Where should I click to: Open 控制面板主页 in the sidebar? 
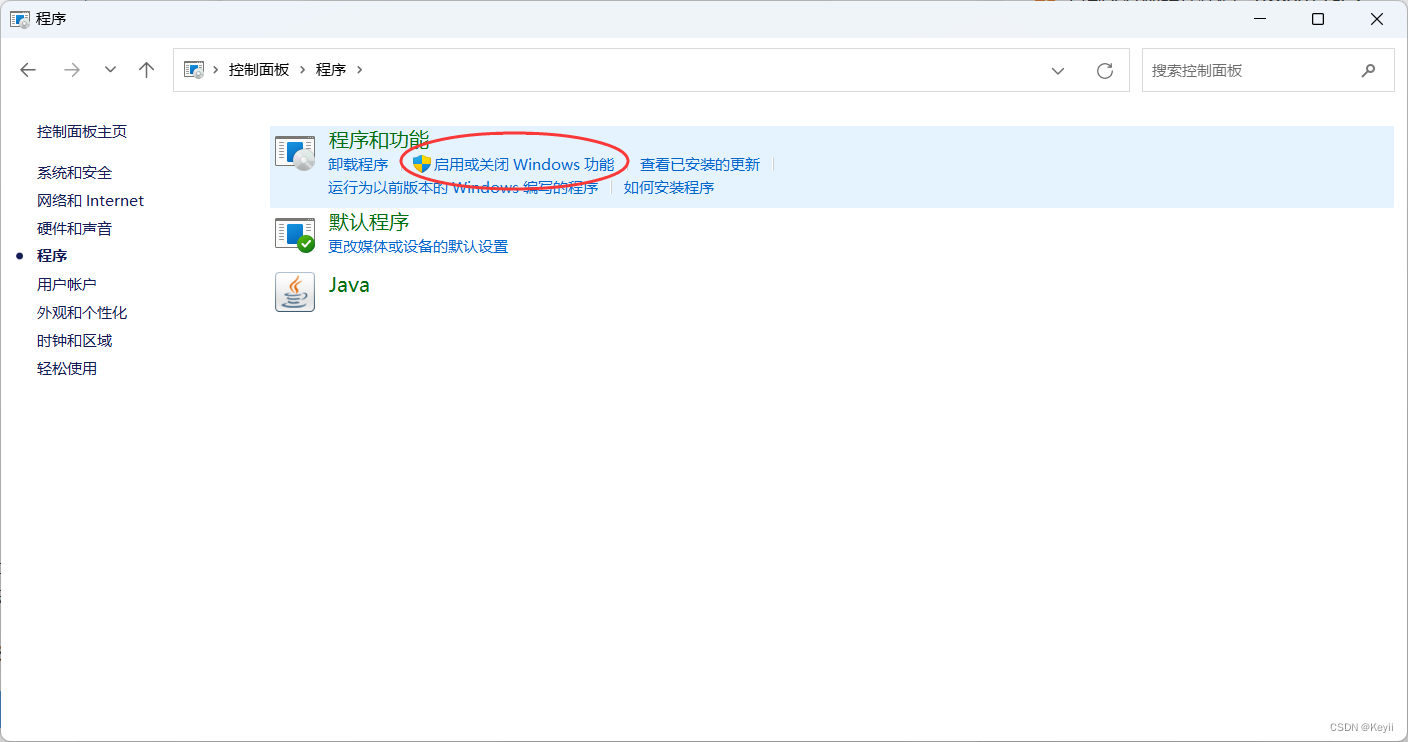[x=82, y=132]
